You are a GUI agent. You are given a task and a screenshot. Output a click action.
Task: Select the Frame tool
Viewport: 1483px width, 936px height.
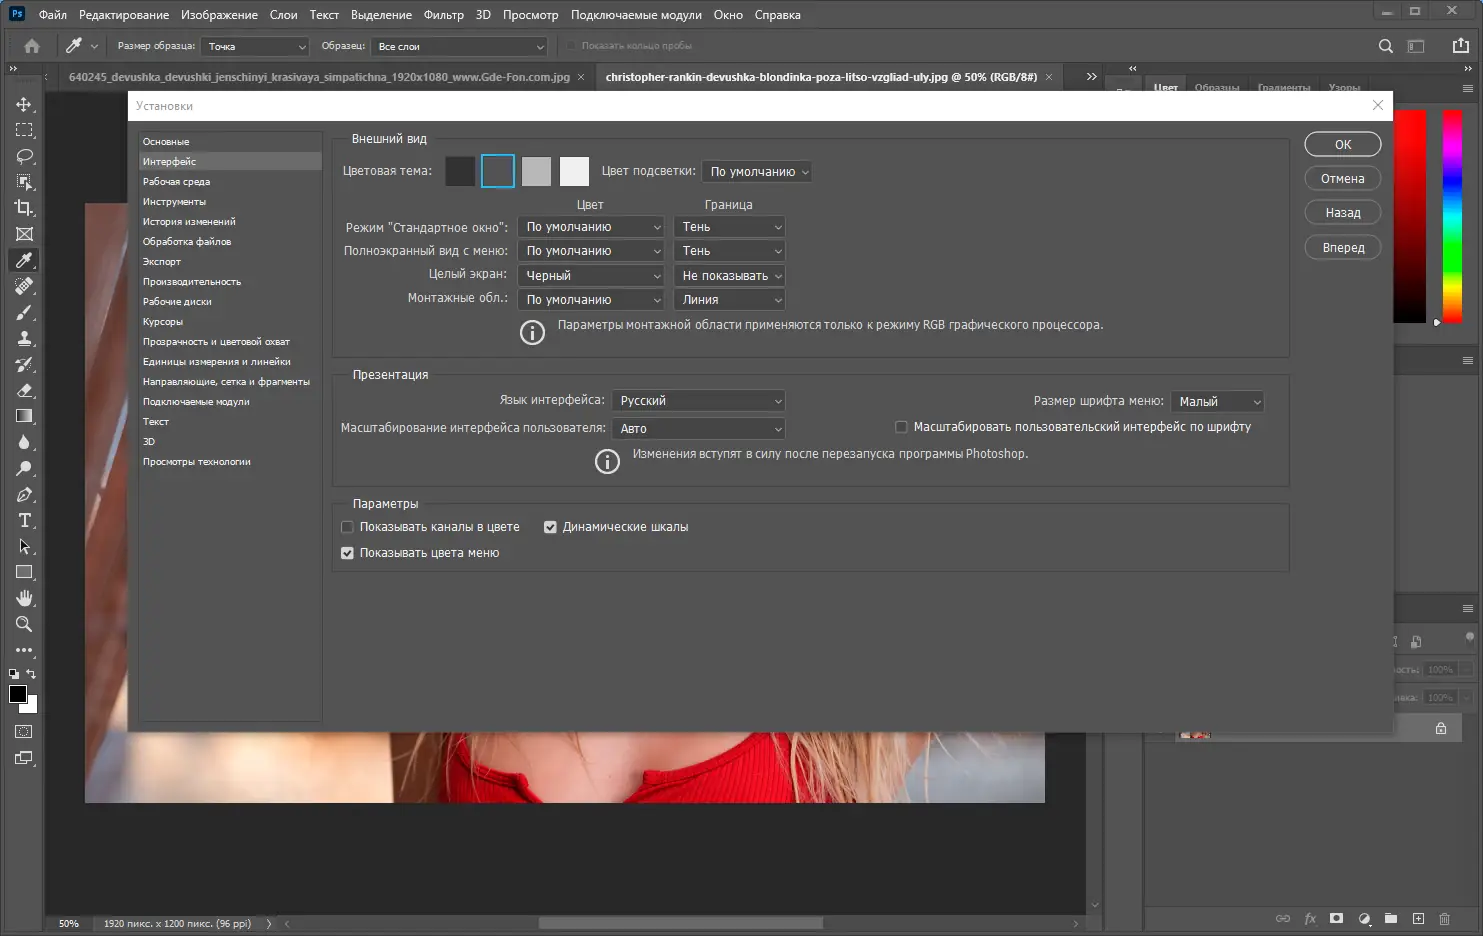coord(24,234)
